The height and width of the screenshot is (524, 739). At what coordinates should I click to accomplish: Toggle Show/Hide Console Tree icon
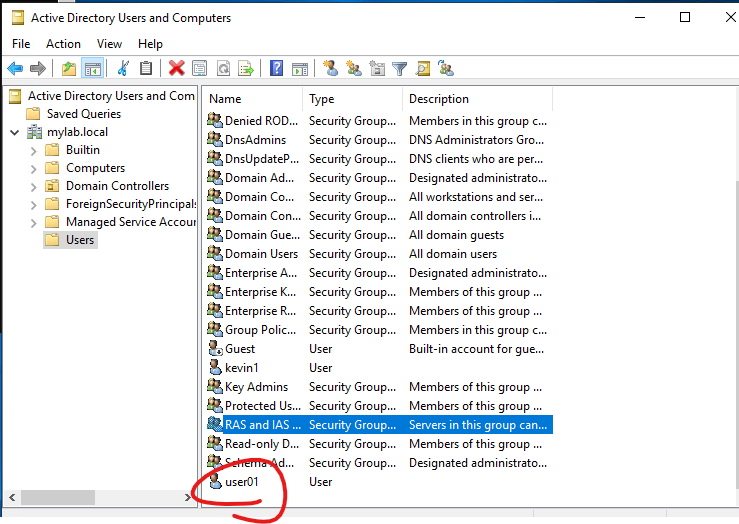click(x=93, y=69)
